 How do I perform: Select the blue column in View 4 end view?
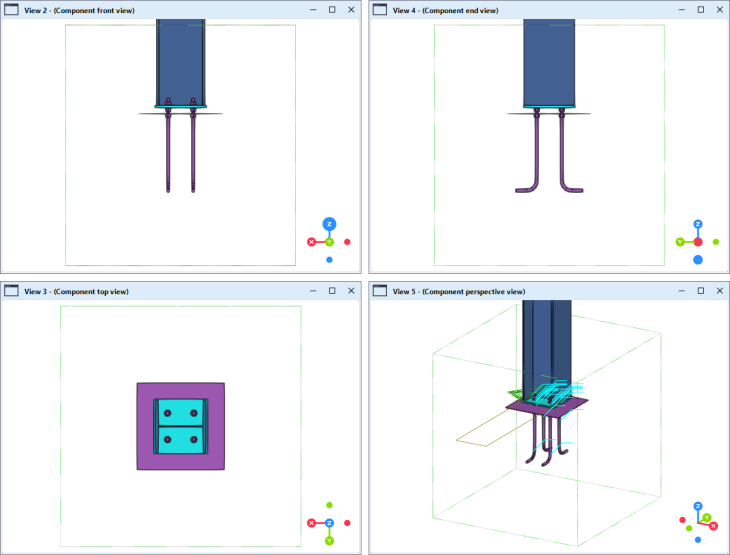549,61
